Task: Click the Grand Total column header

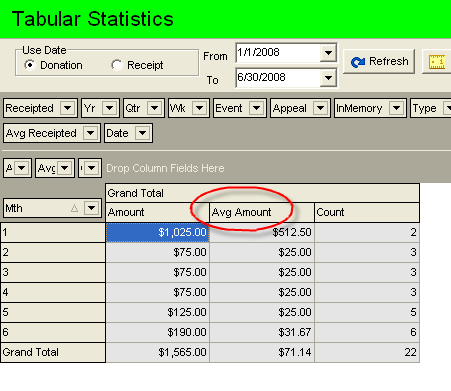Action: click(x=262, y=193)
